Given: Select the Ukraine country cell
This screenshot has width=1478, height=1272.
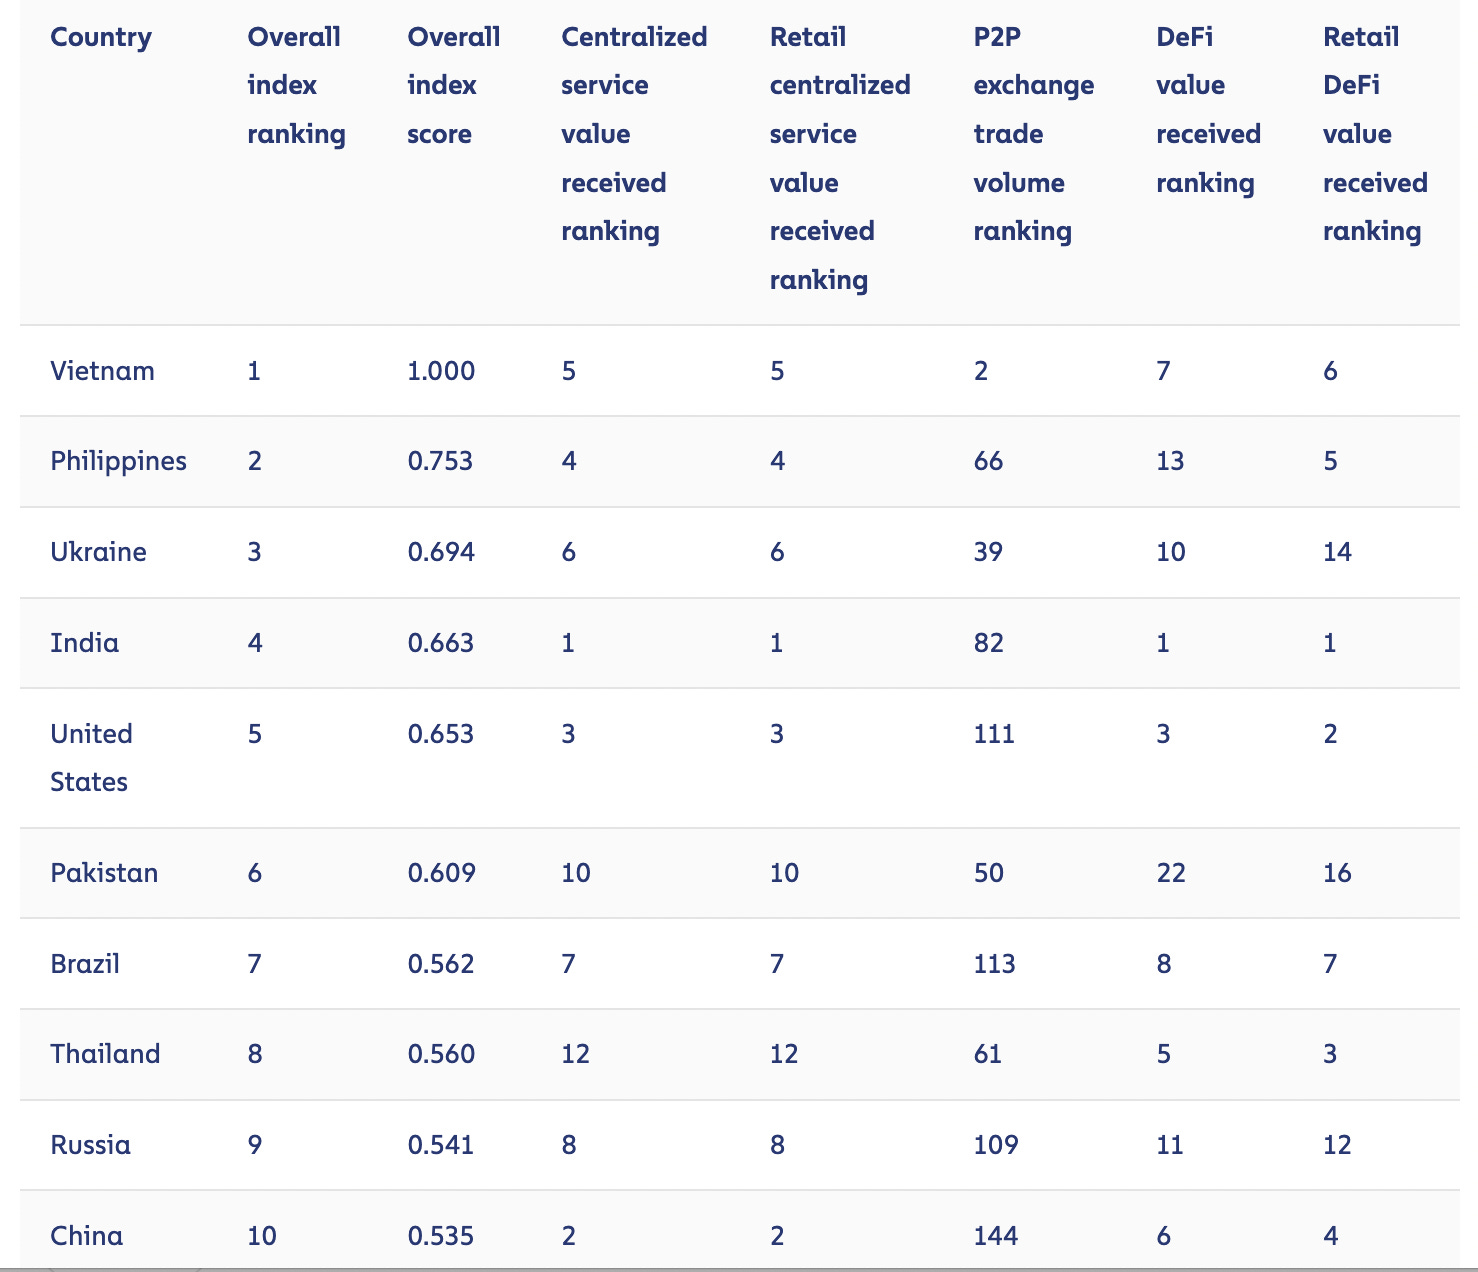Looking at the screenshot, I should [99, 552].
